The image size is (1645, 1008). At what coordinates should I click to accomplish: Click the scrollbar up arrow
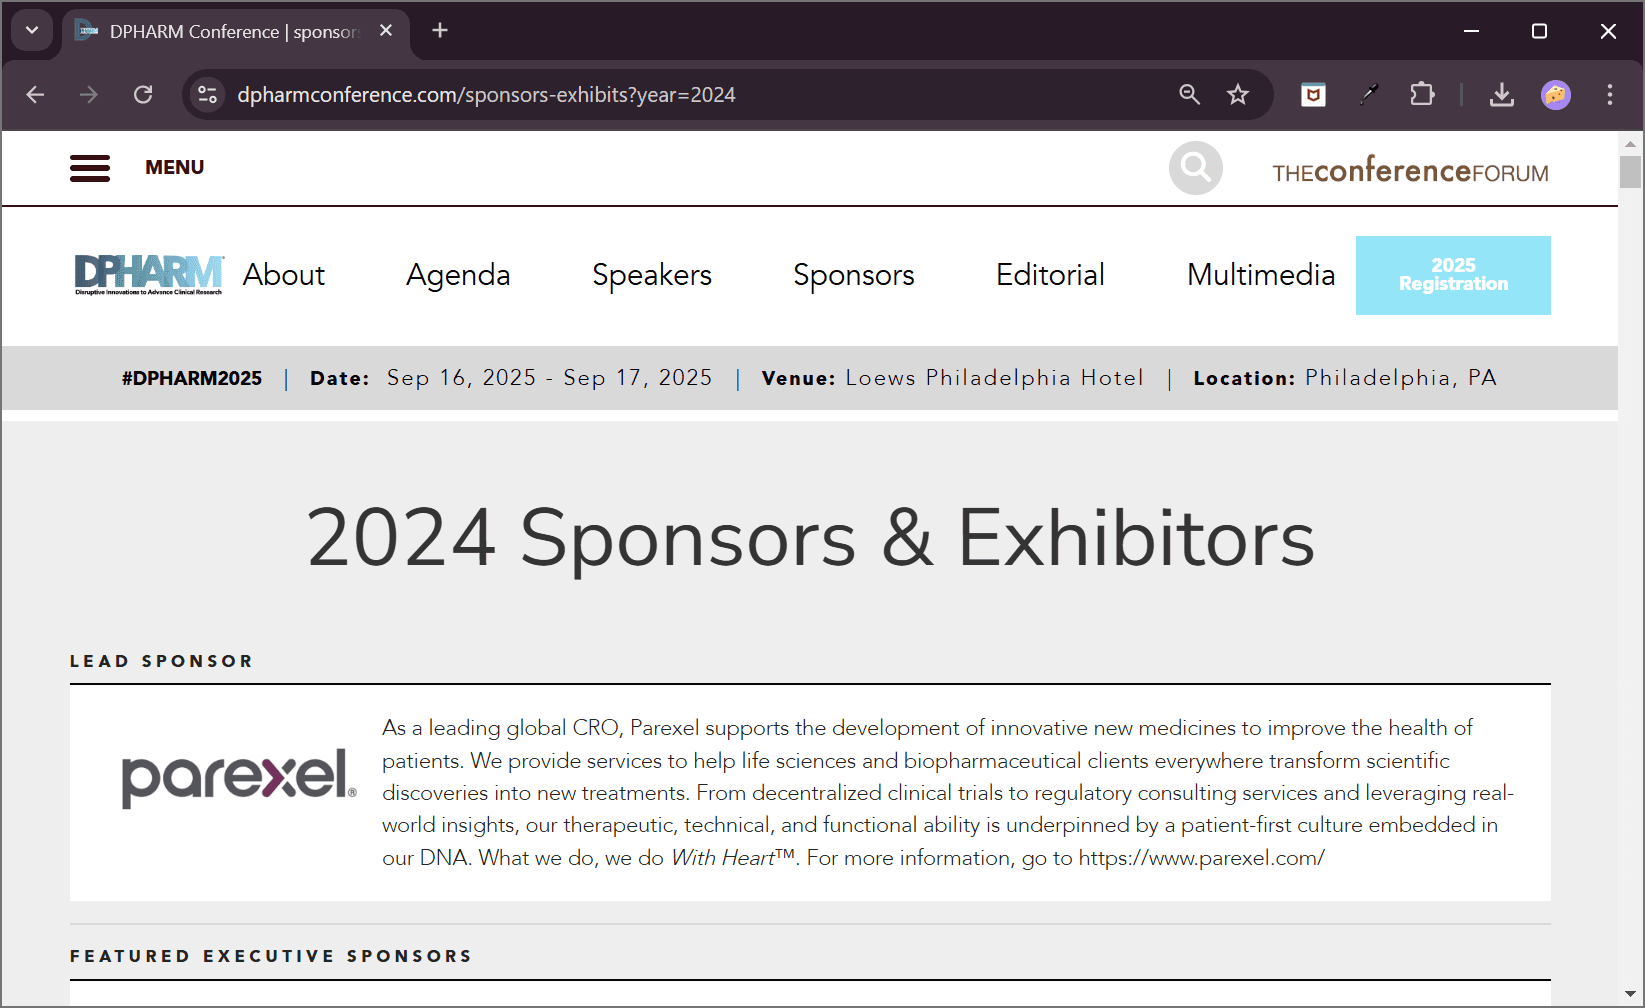[1630, 143]
